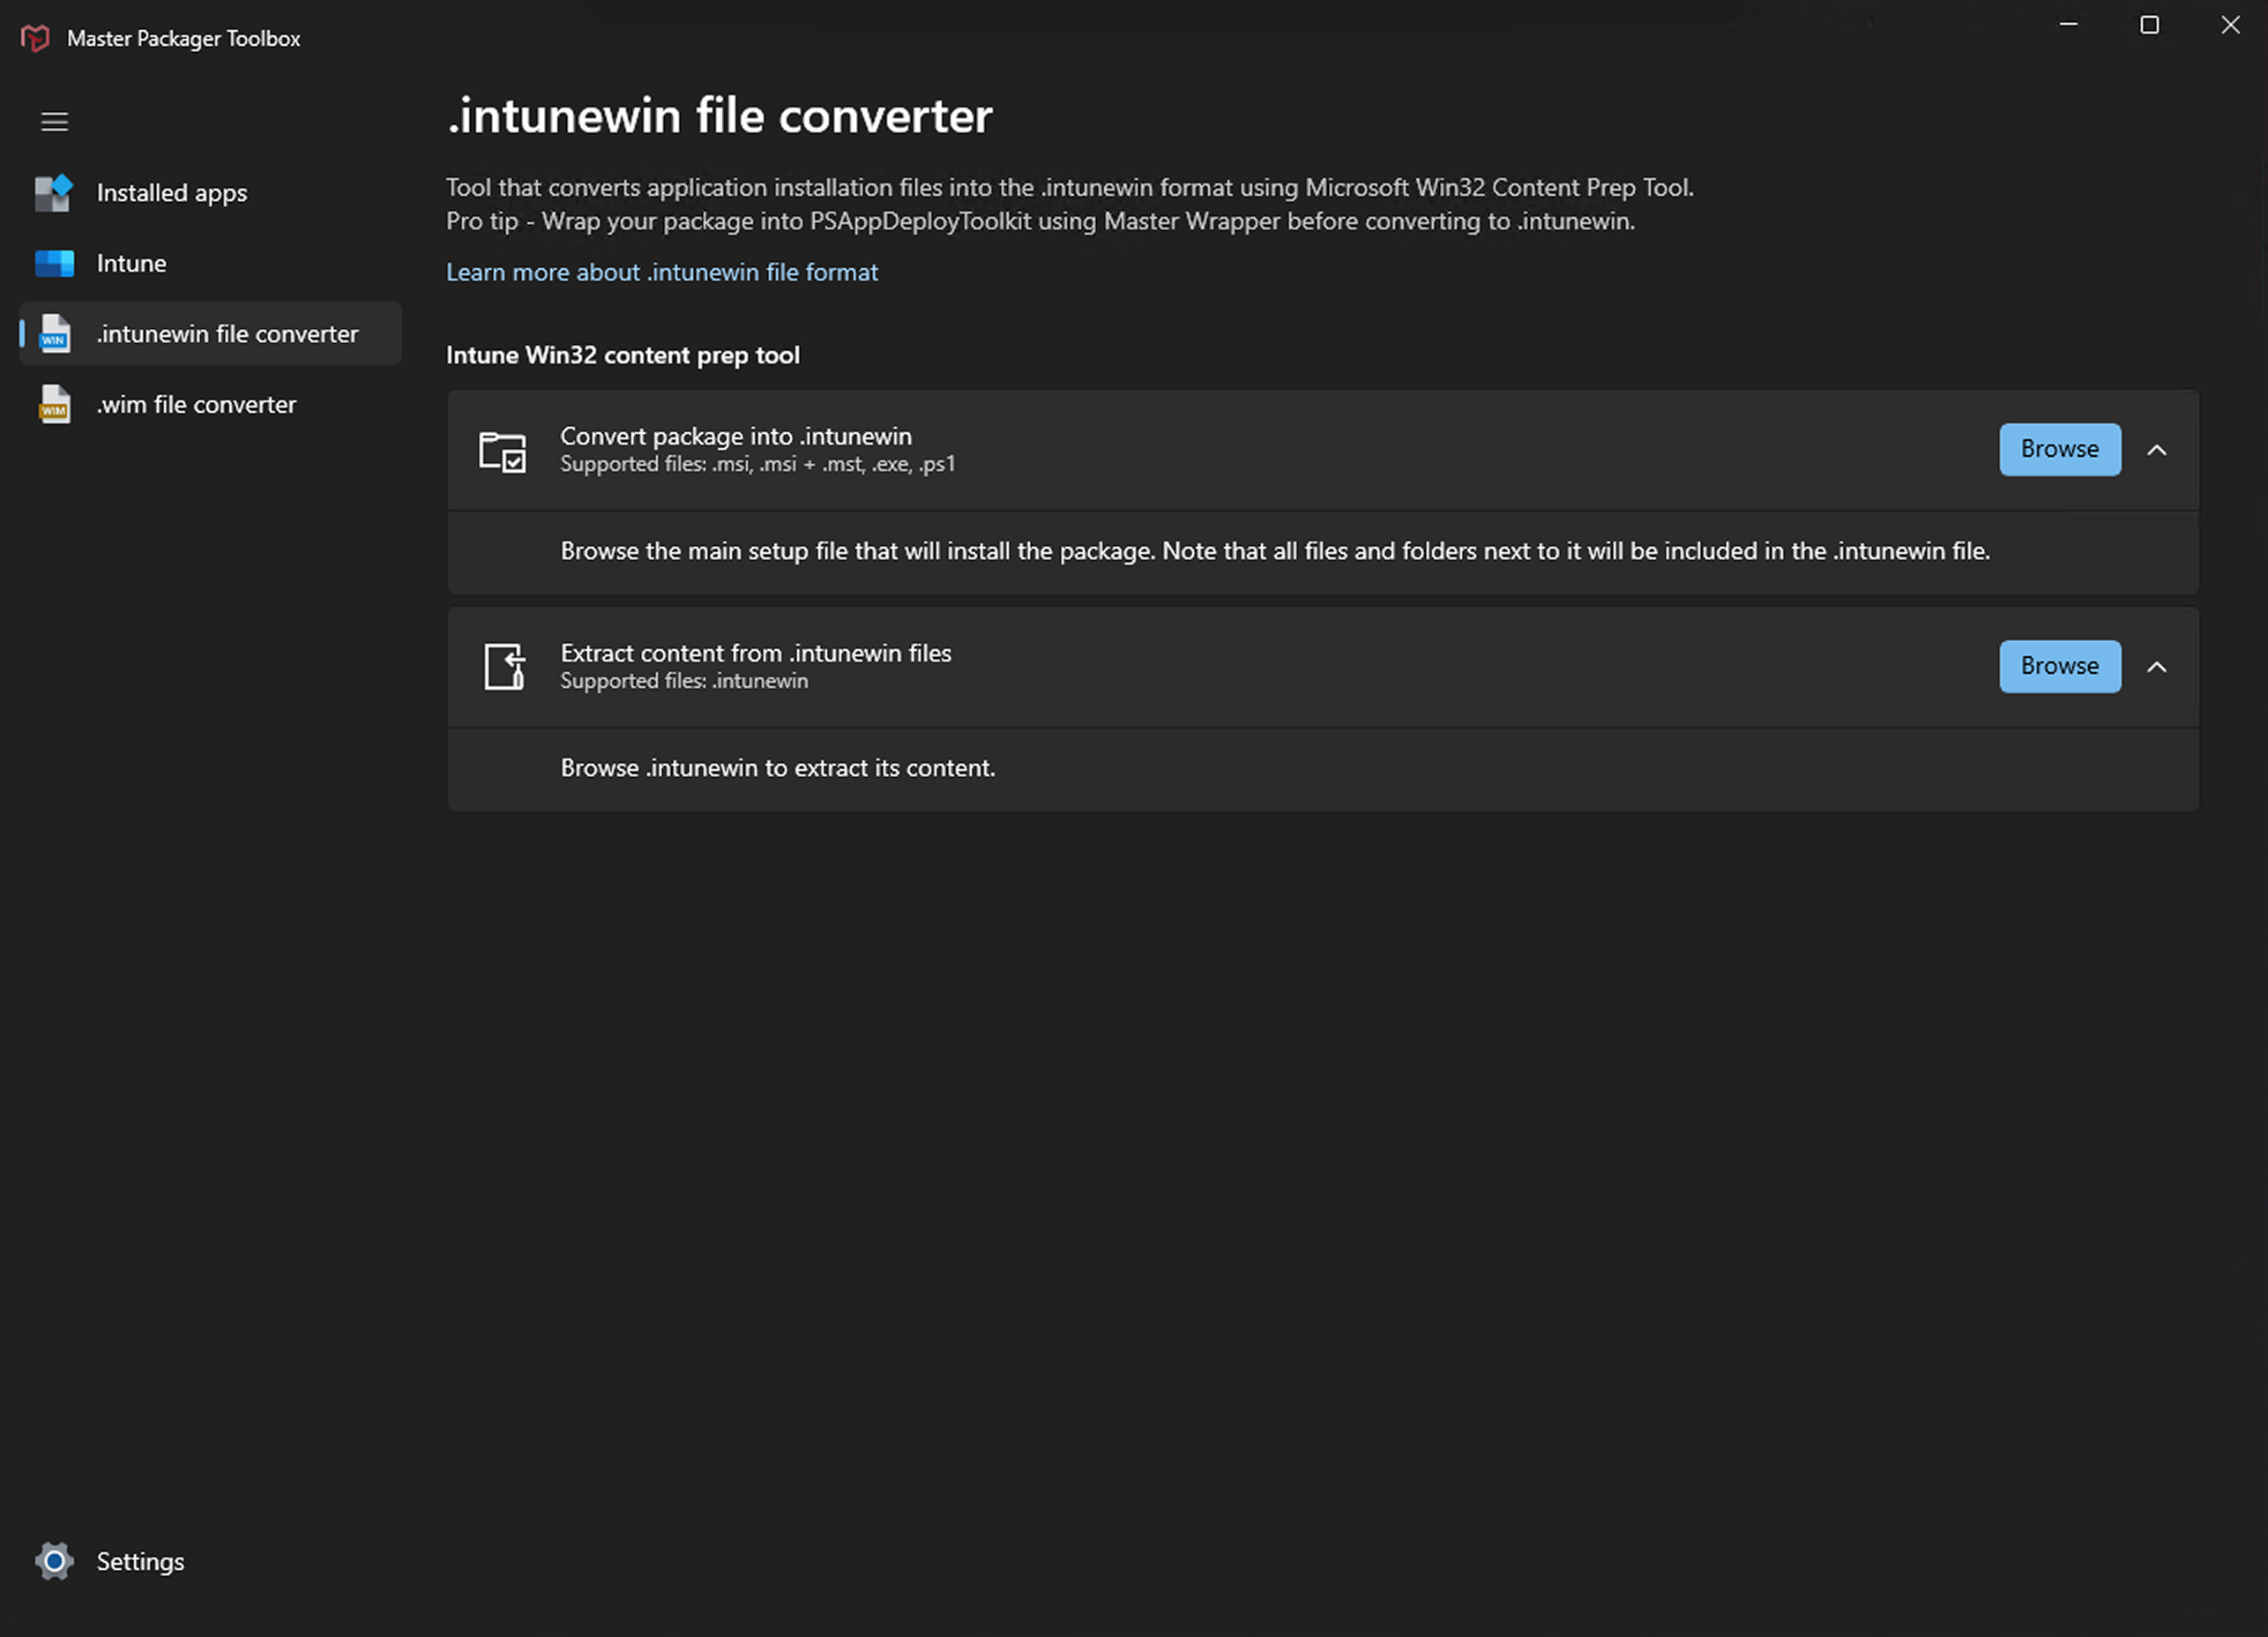Screen dimensions: 2268x1637
Task: Collapse the Extract content from .intunewin section
Action: pyautogui.click(x=2156, y=667)
